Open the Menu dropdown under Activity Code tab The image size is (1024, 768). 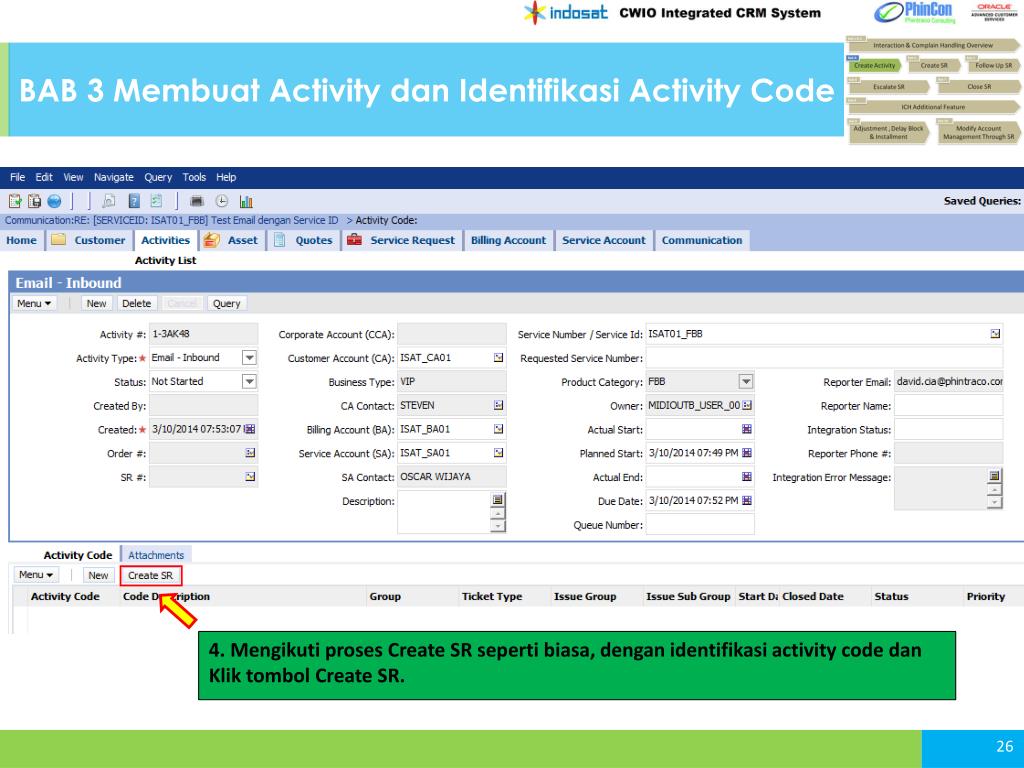(x=36, y=575)
